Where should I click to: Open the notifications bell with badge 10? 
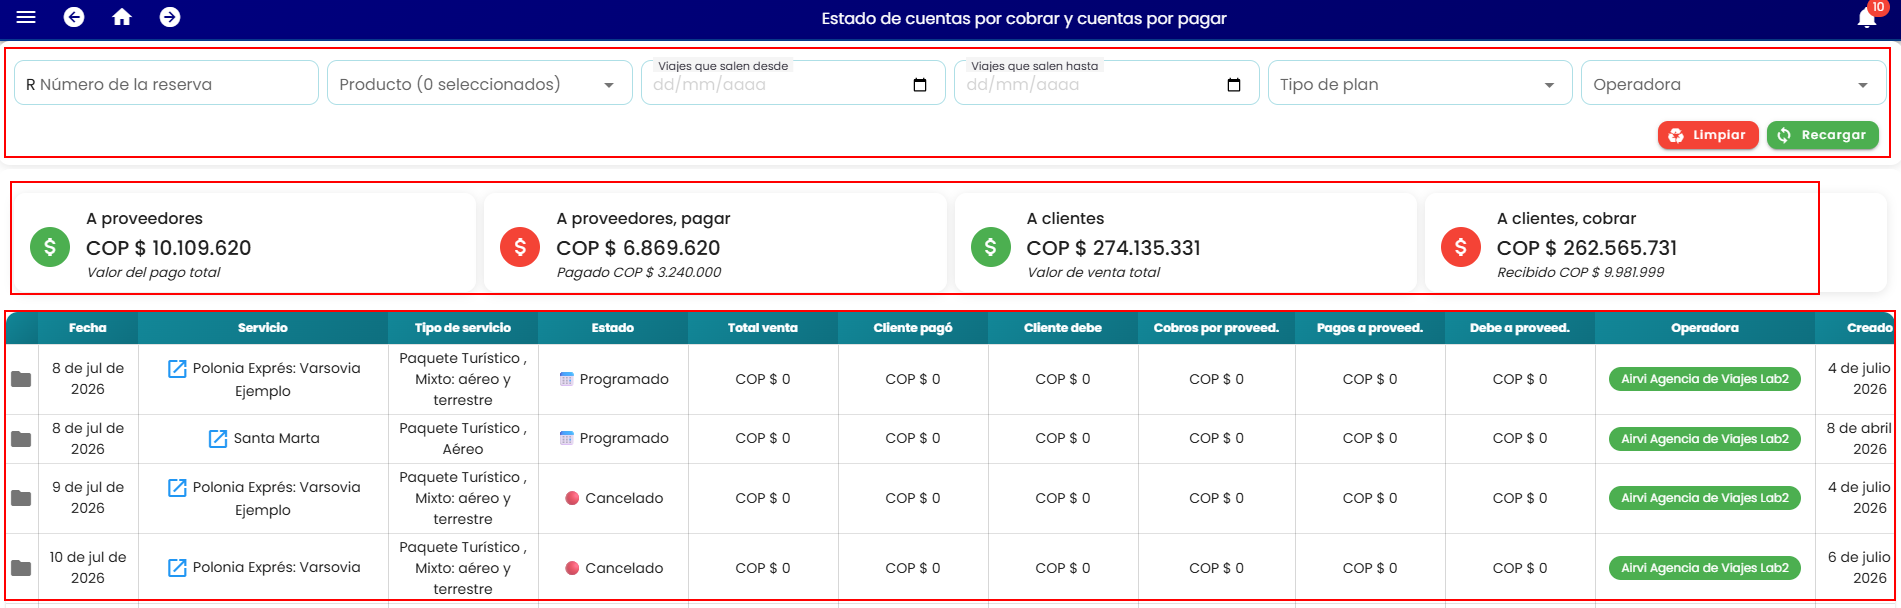1867,17
